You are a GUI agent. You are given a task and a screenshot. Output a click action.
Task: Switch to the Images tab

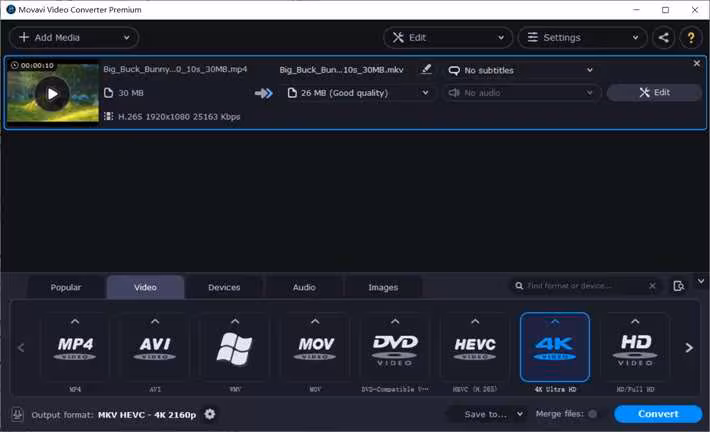pyautogui.click(x=383, y=287)
